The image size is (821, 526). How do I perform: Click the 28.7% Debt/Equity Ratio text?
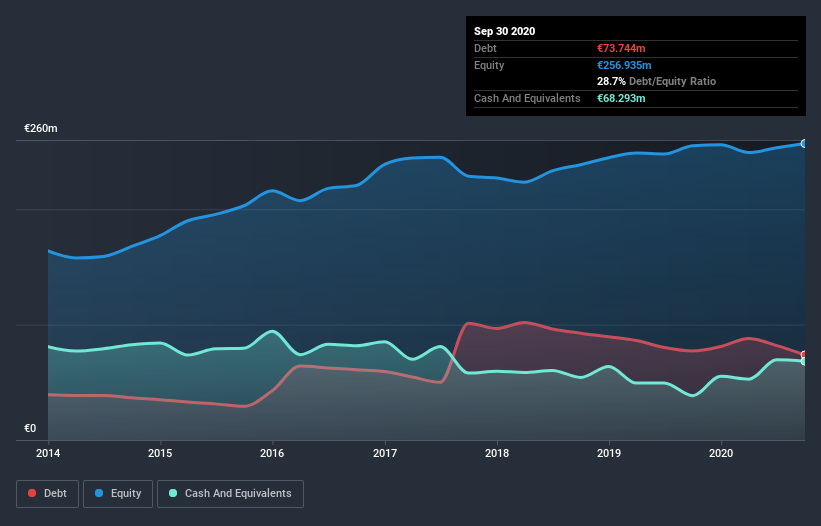657,81
